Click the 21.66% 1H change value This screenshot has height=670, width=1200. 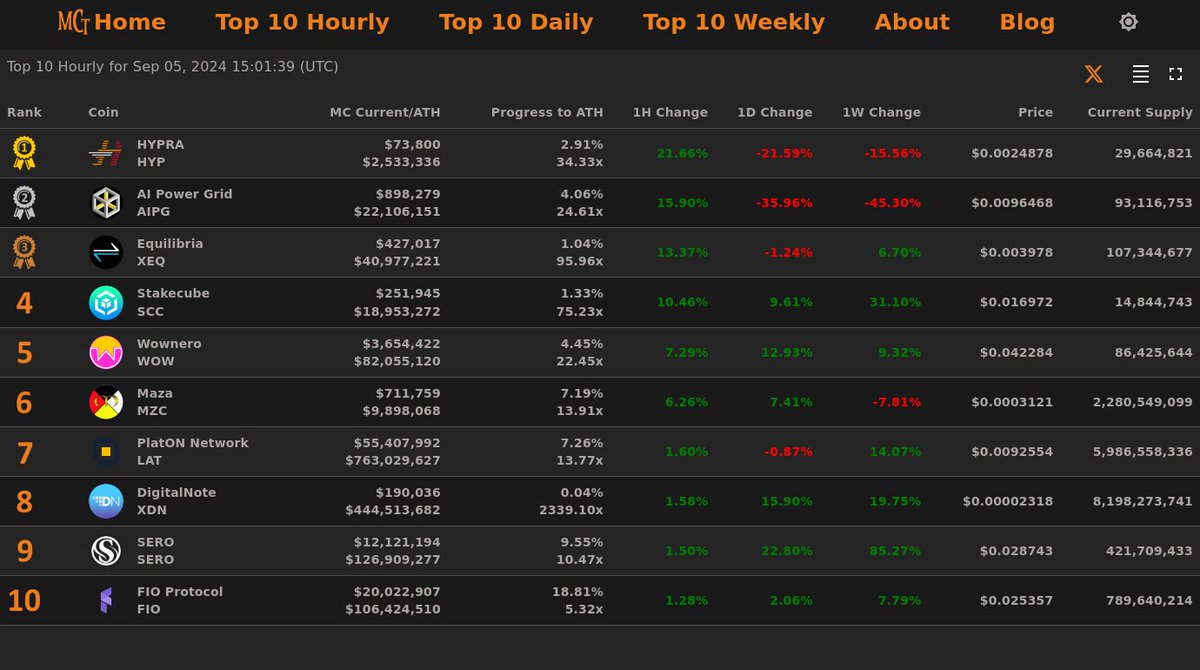click(682, 153)
